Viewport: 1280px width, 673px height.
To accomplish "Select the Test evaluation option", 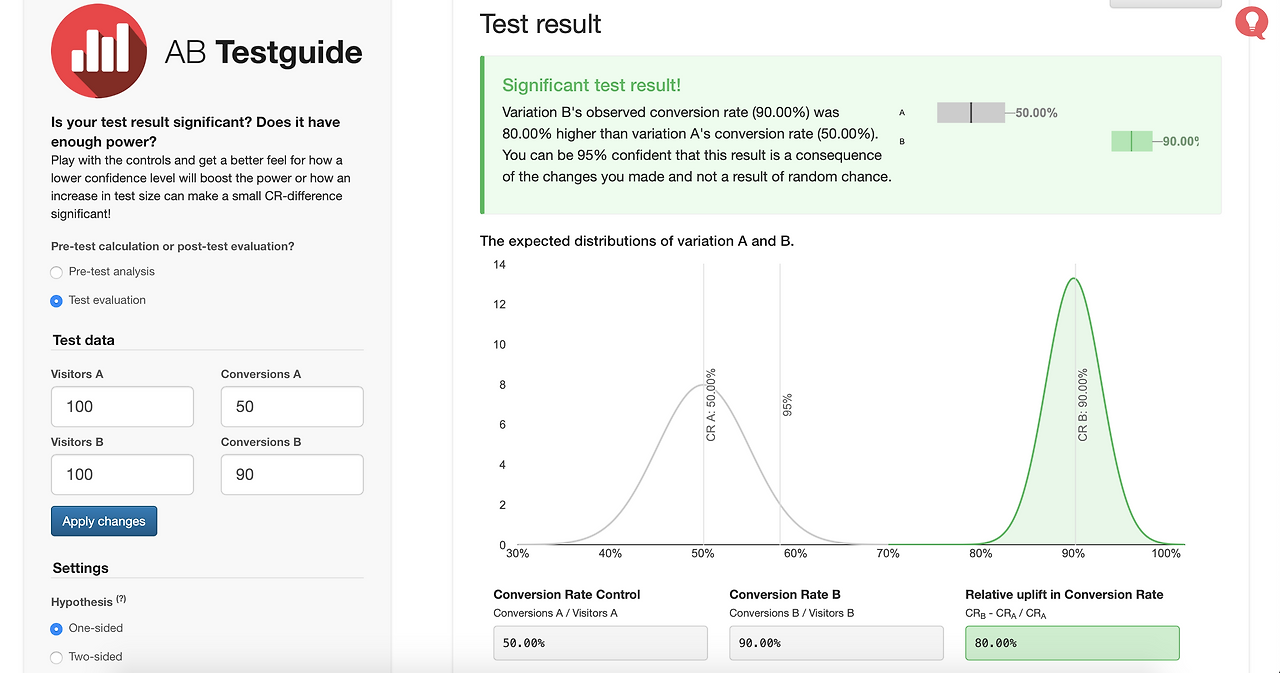I will 57,300.
